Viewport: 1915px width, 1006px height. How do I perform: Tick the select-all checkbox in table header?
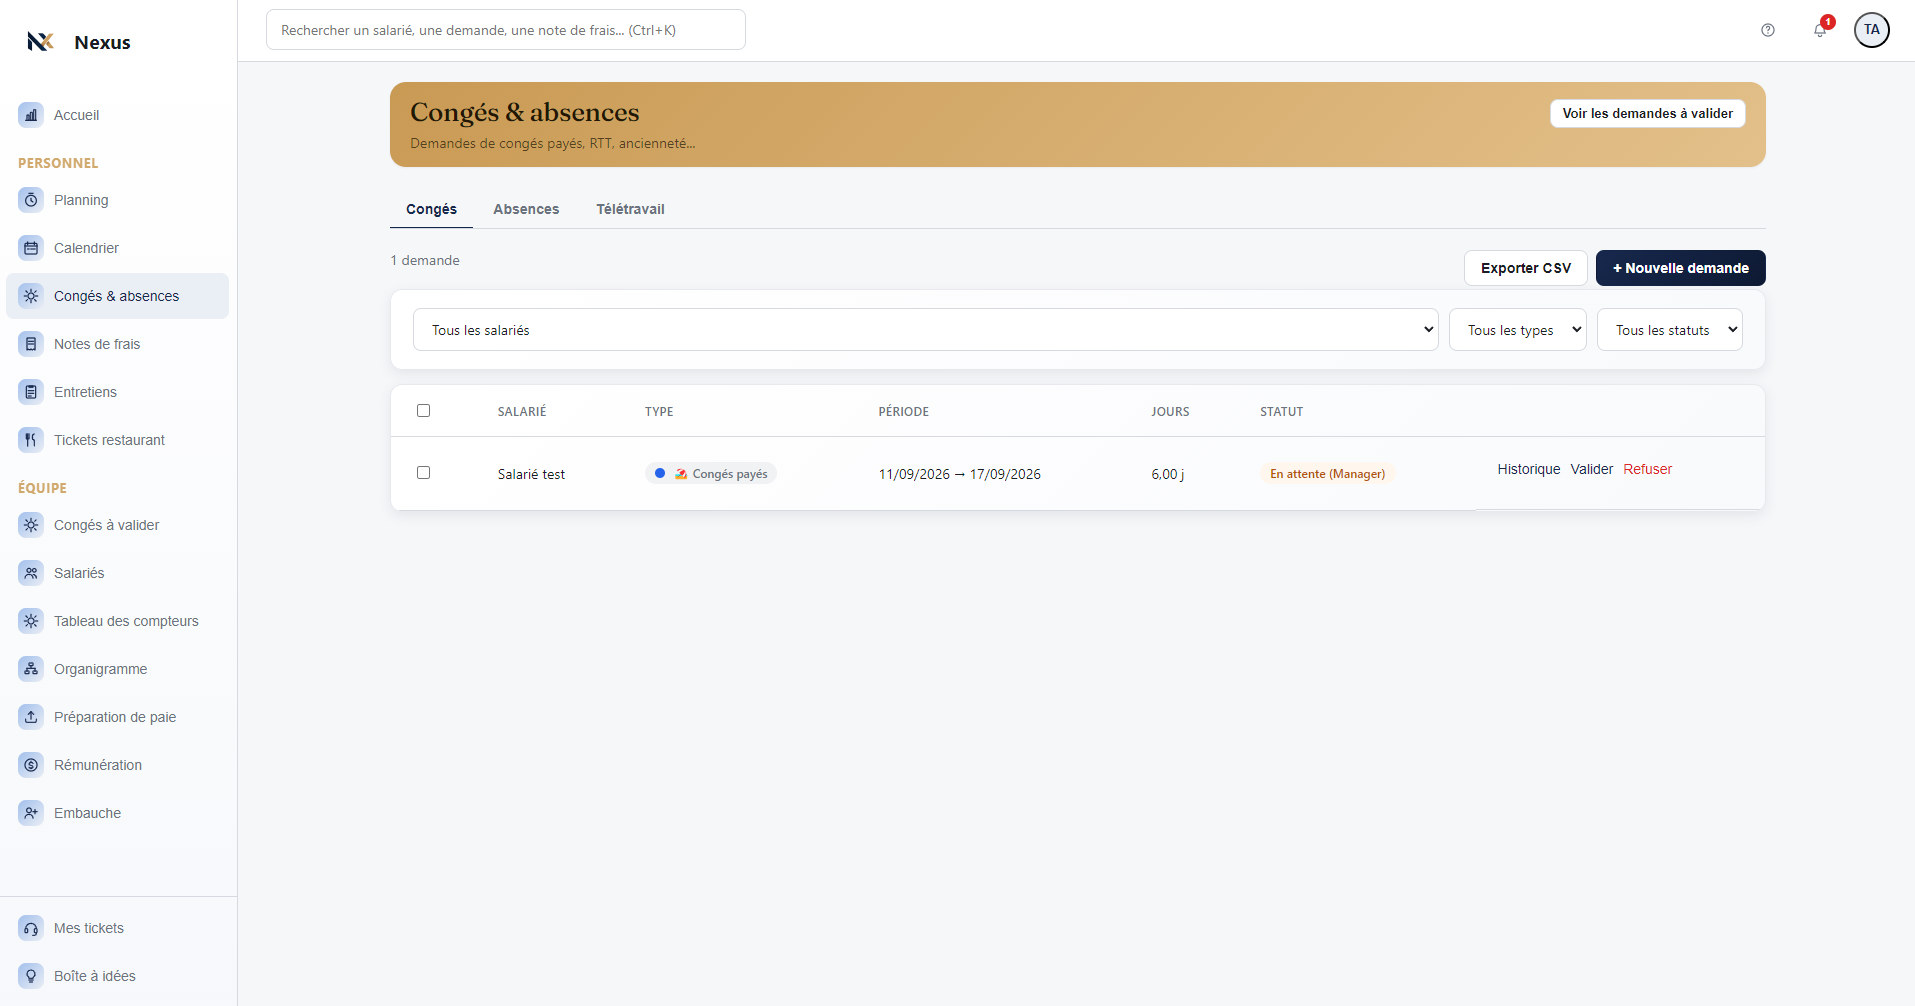pyautogui.click(x=424, y=411)
